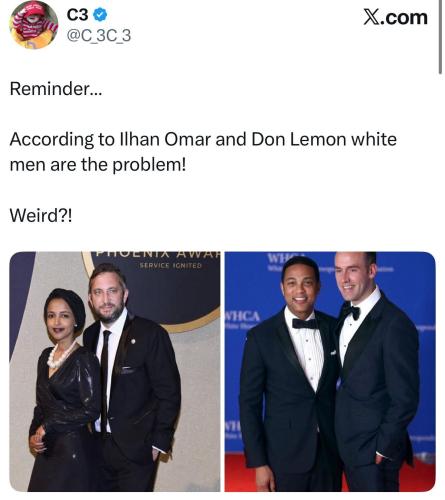445x500 pixels.
Task: Open the C3 display name
Action: (77, 15)
